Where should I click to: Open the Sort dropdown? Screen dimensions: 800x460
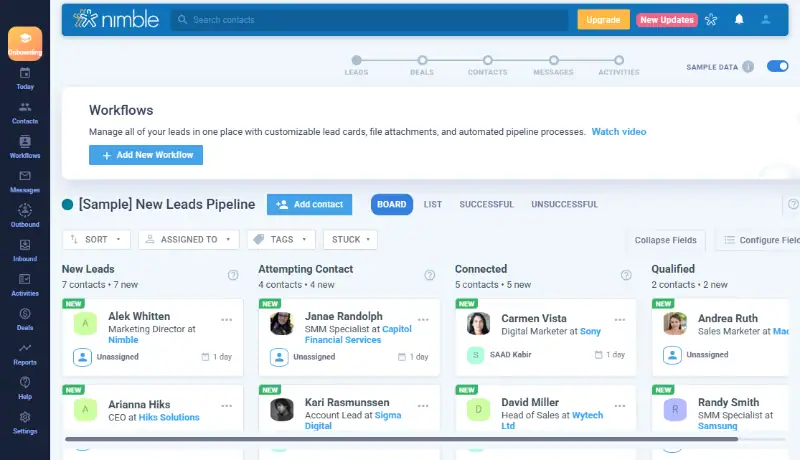(x=96, y=239)
